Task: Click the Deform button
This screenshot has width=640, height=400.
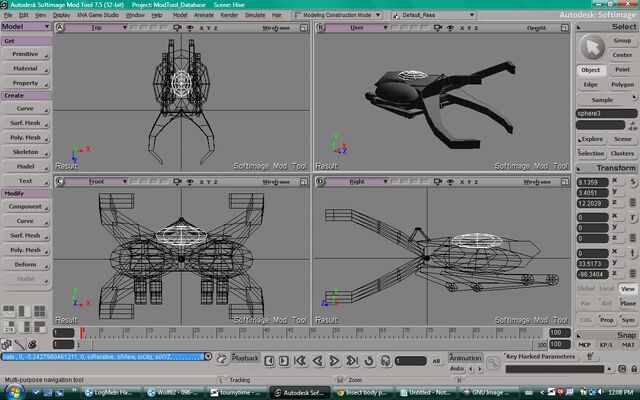Action: click(x=26, y=264)
